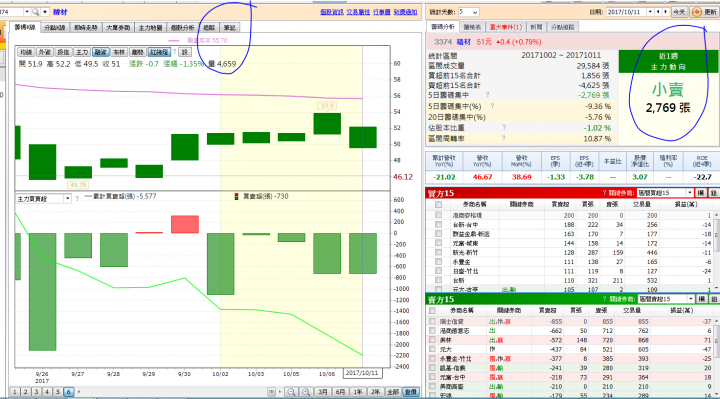The image size is (720, 399).
Task: Check the 新光-新竹 buyer row checkbox
Action: [439, 253]
